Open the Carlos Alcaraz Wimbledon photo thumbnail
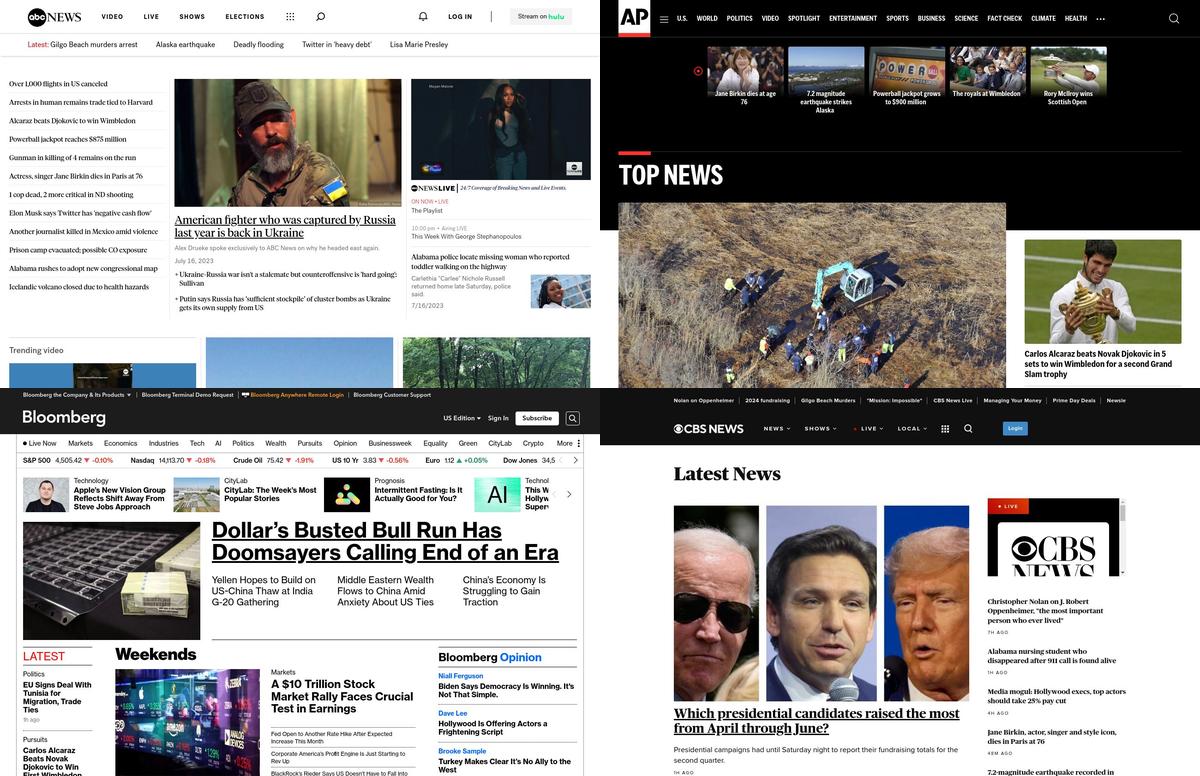The height and width of the screenshot is (776, 1200). click(1103, 291)
